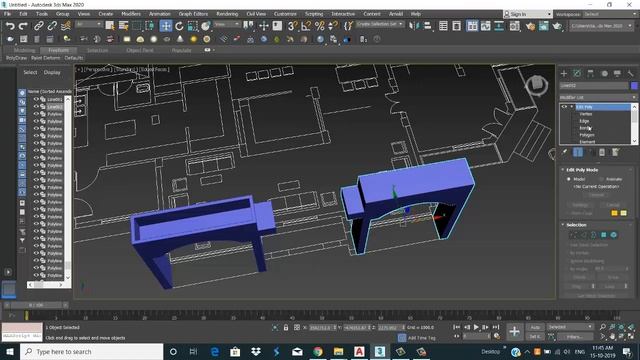Click the Remove Modifier trash icon
This screenshot has width=640, height=360.
602,152
